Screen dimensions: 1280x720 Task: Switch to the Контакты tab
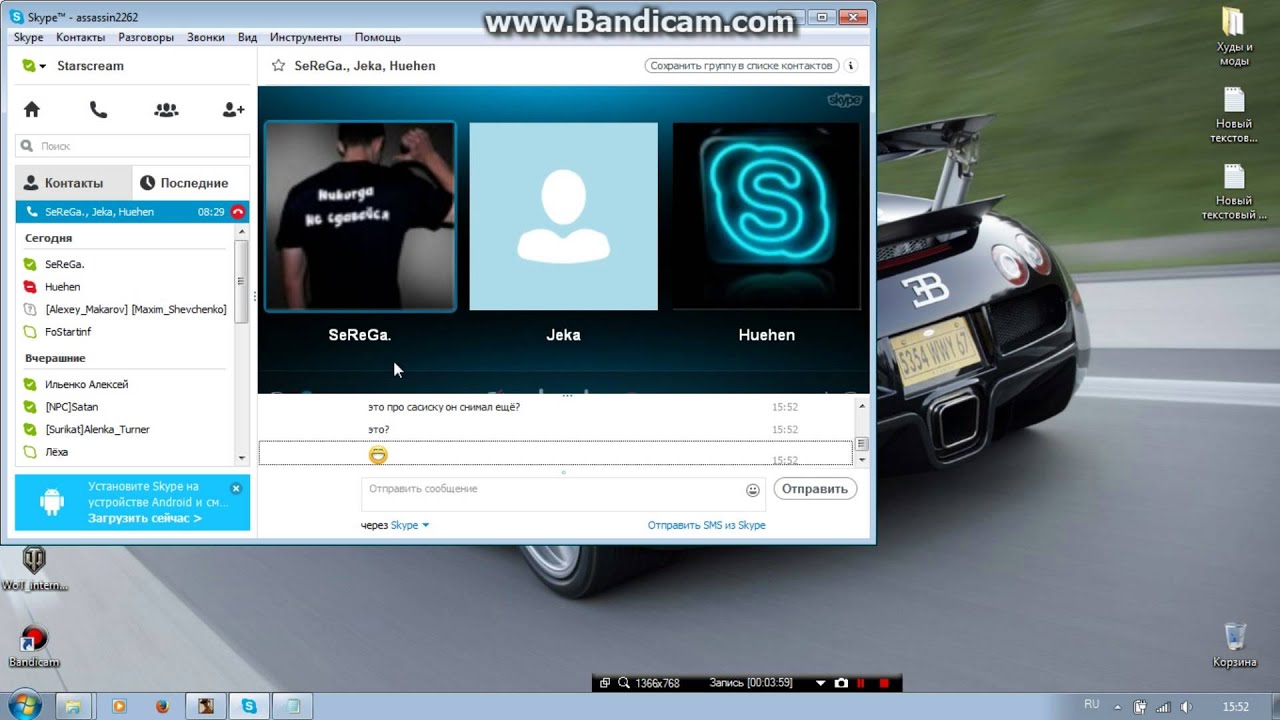tap(73, 183)
